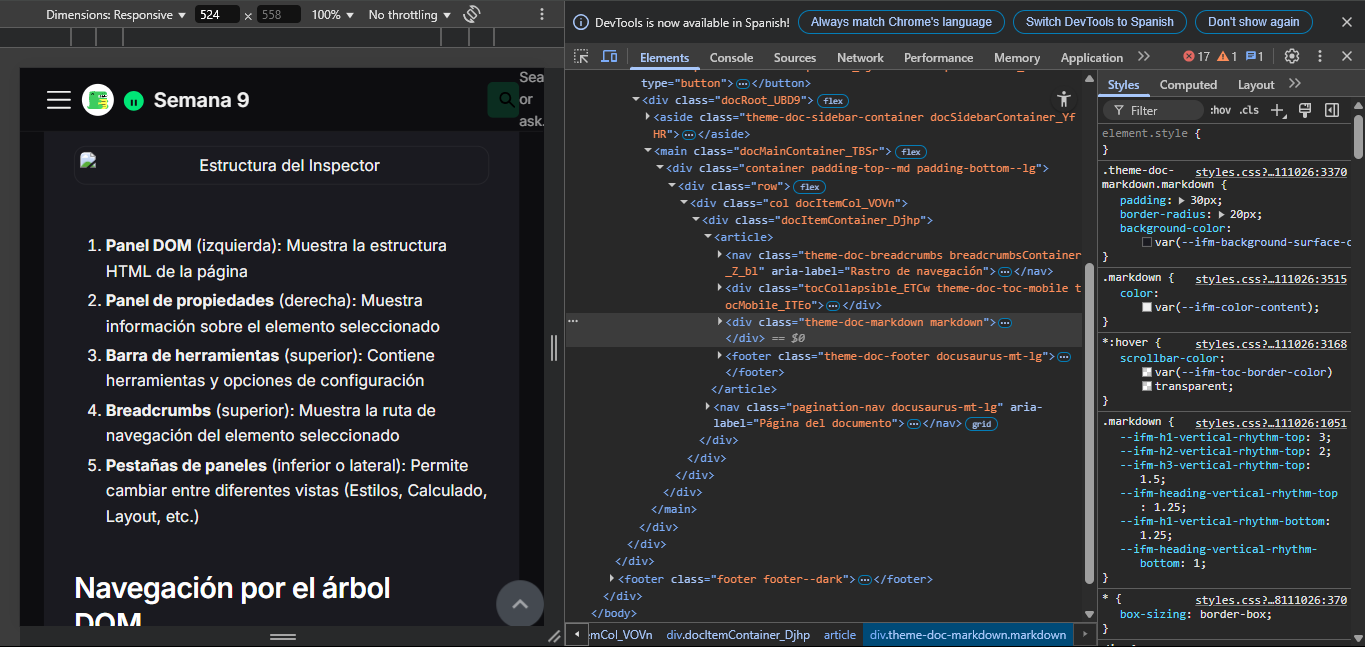Rotate the responsive viewport
The width and height of the screenshot is (1365, 647).
(470, 14)
